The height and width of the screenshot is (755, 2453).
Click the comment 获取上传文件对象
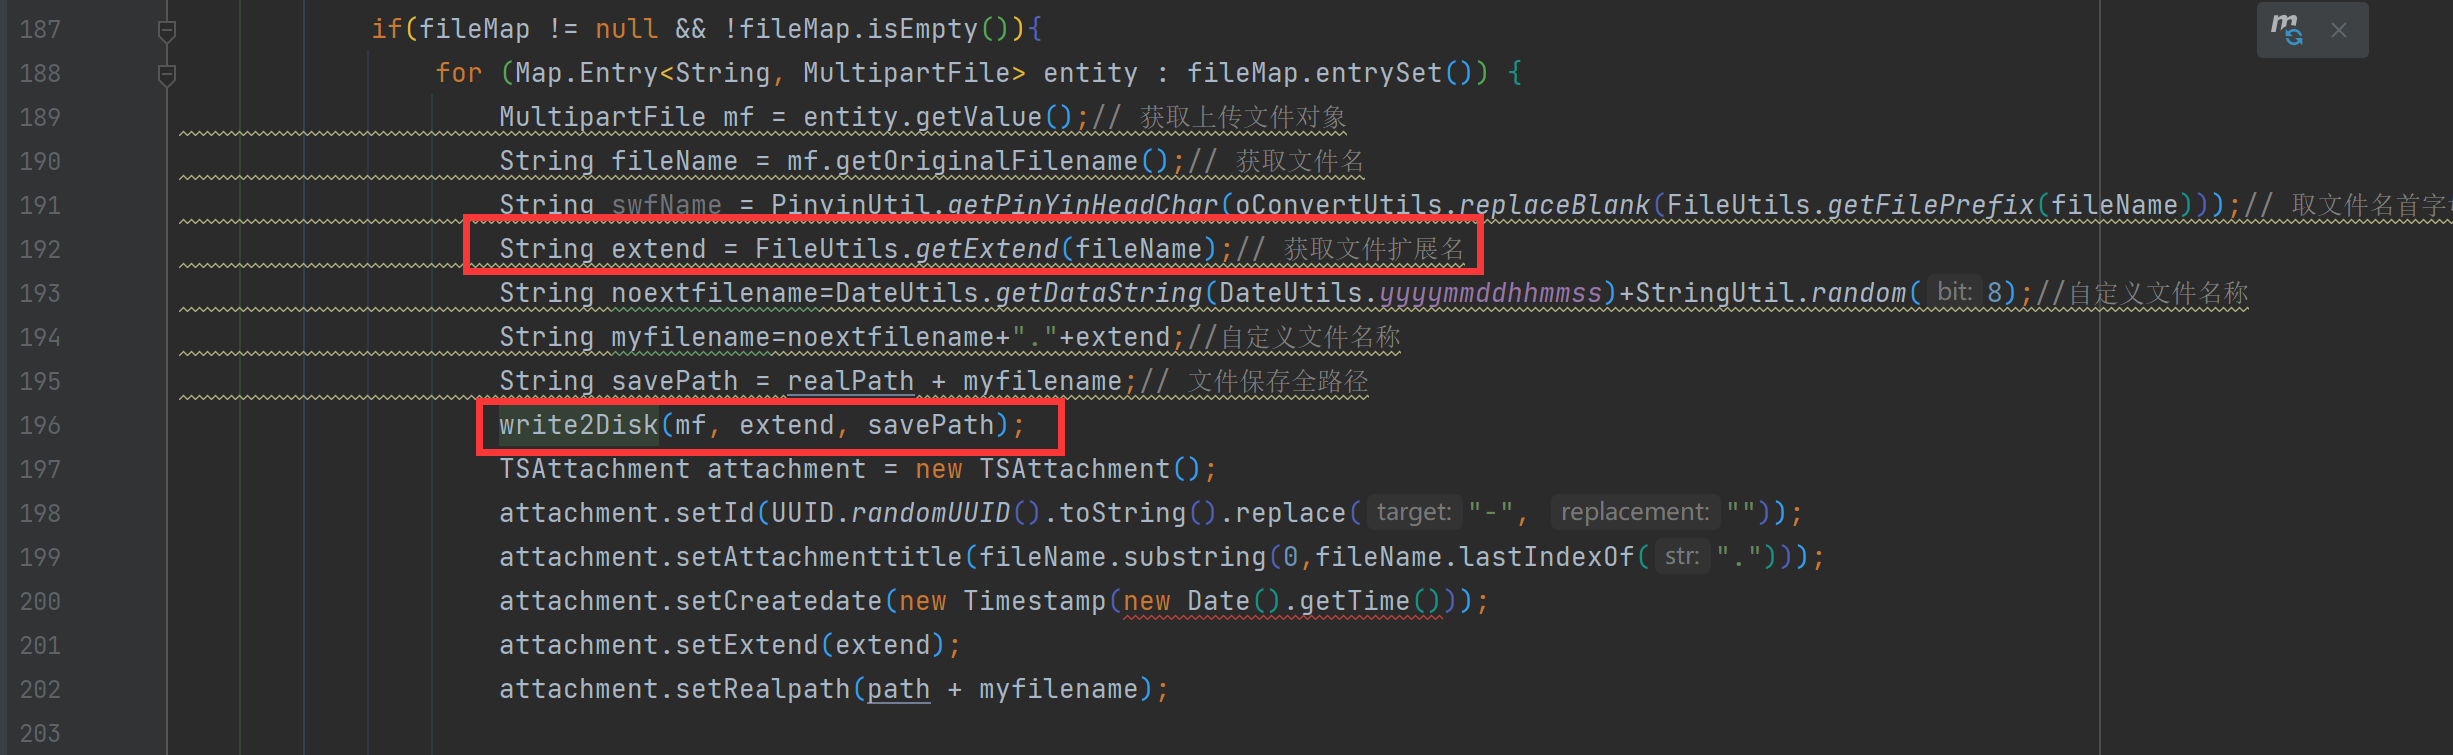pos(1243,117)
